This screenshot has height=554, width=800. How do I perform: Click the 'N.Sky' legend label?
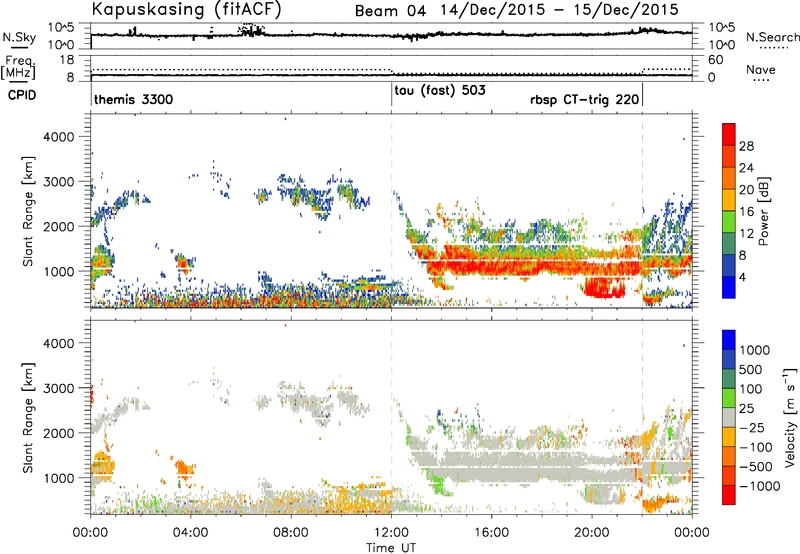point(19,37)
